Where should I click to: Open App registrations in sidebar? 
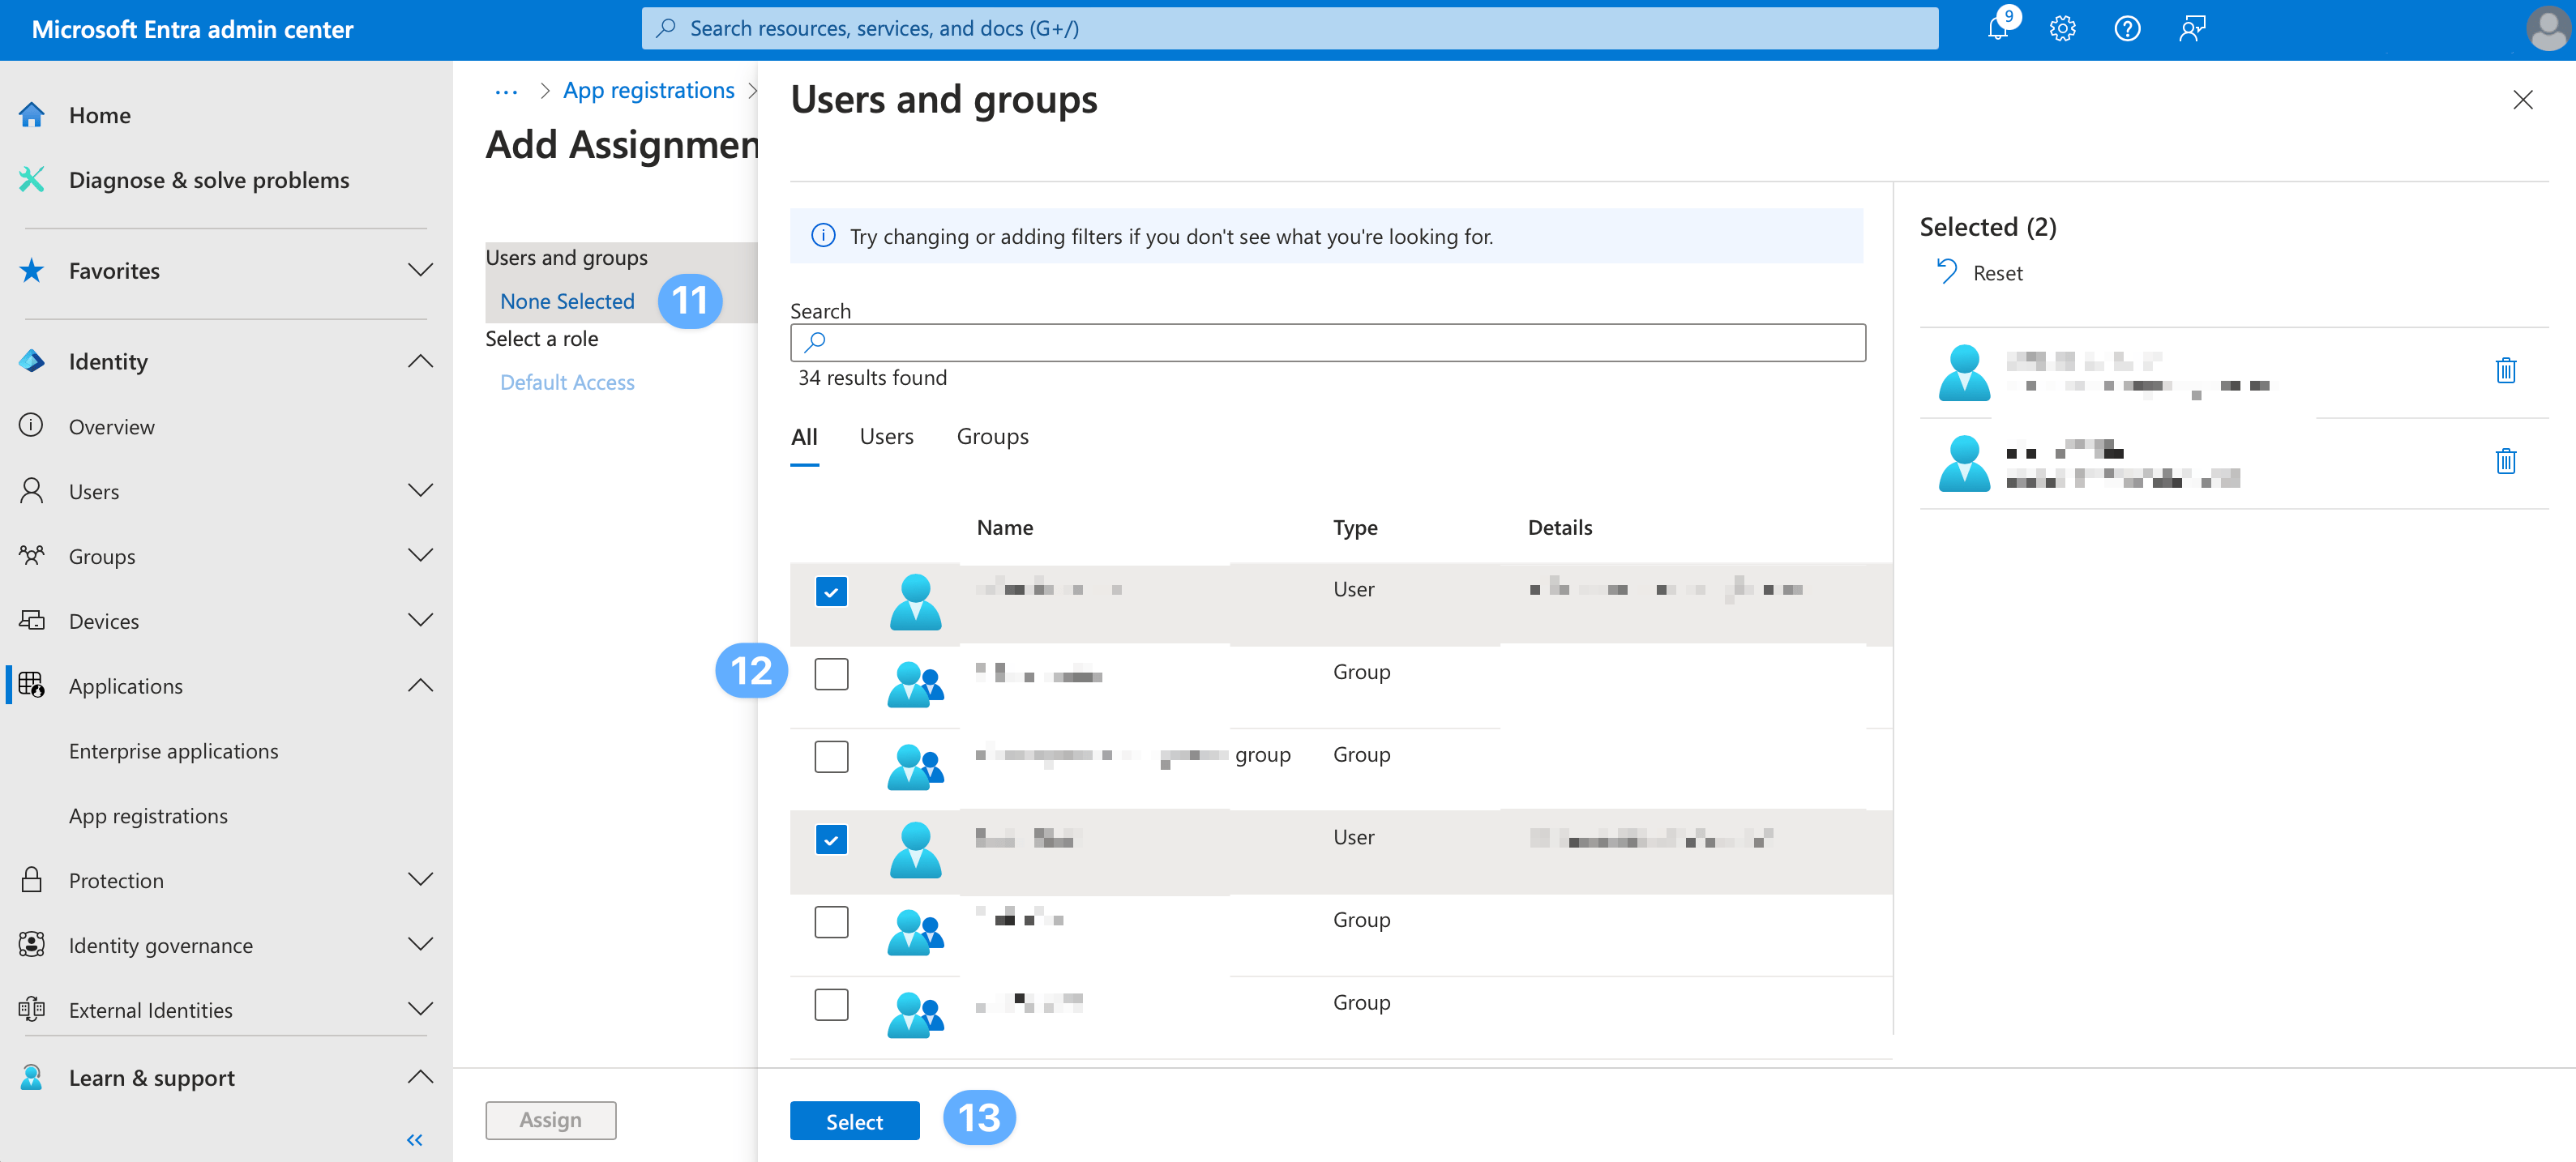point(148,816)
